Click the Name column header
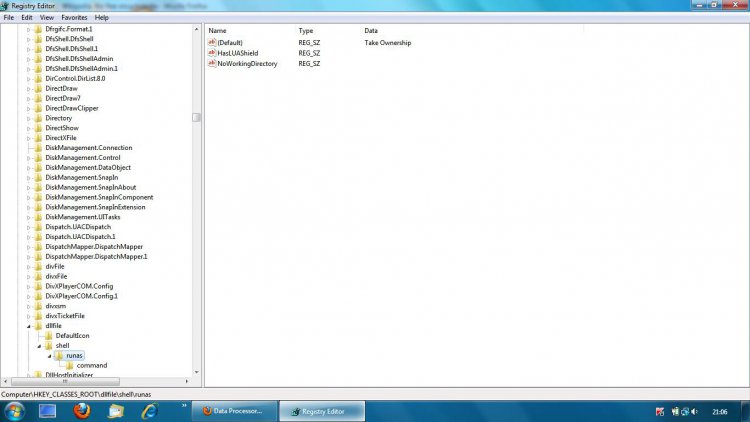 click(x=218, y=31)
